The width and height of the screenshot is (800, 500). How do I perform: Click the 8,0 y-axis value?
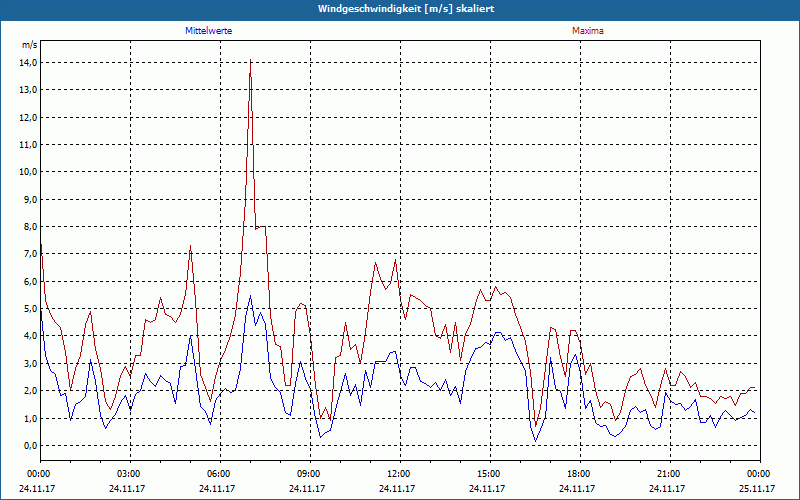tap(31, 227)
